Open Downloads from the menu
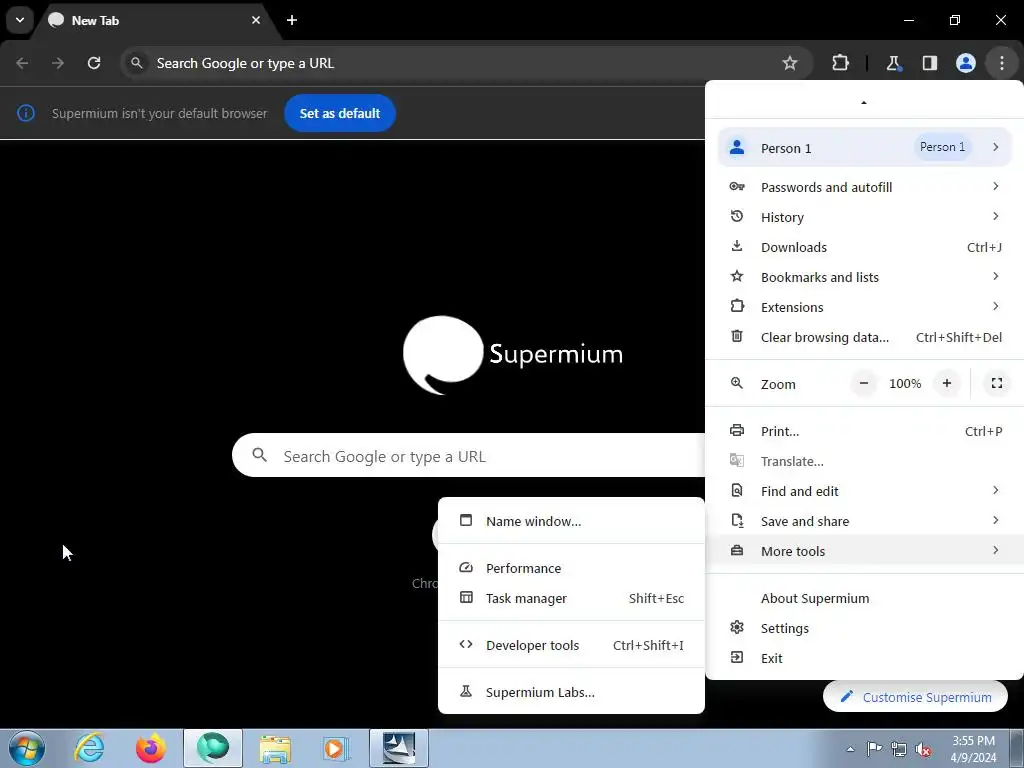 click(864, 247)
